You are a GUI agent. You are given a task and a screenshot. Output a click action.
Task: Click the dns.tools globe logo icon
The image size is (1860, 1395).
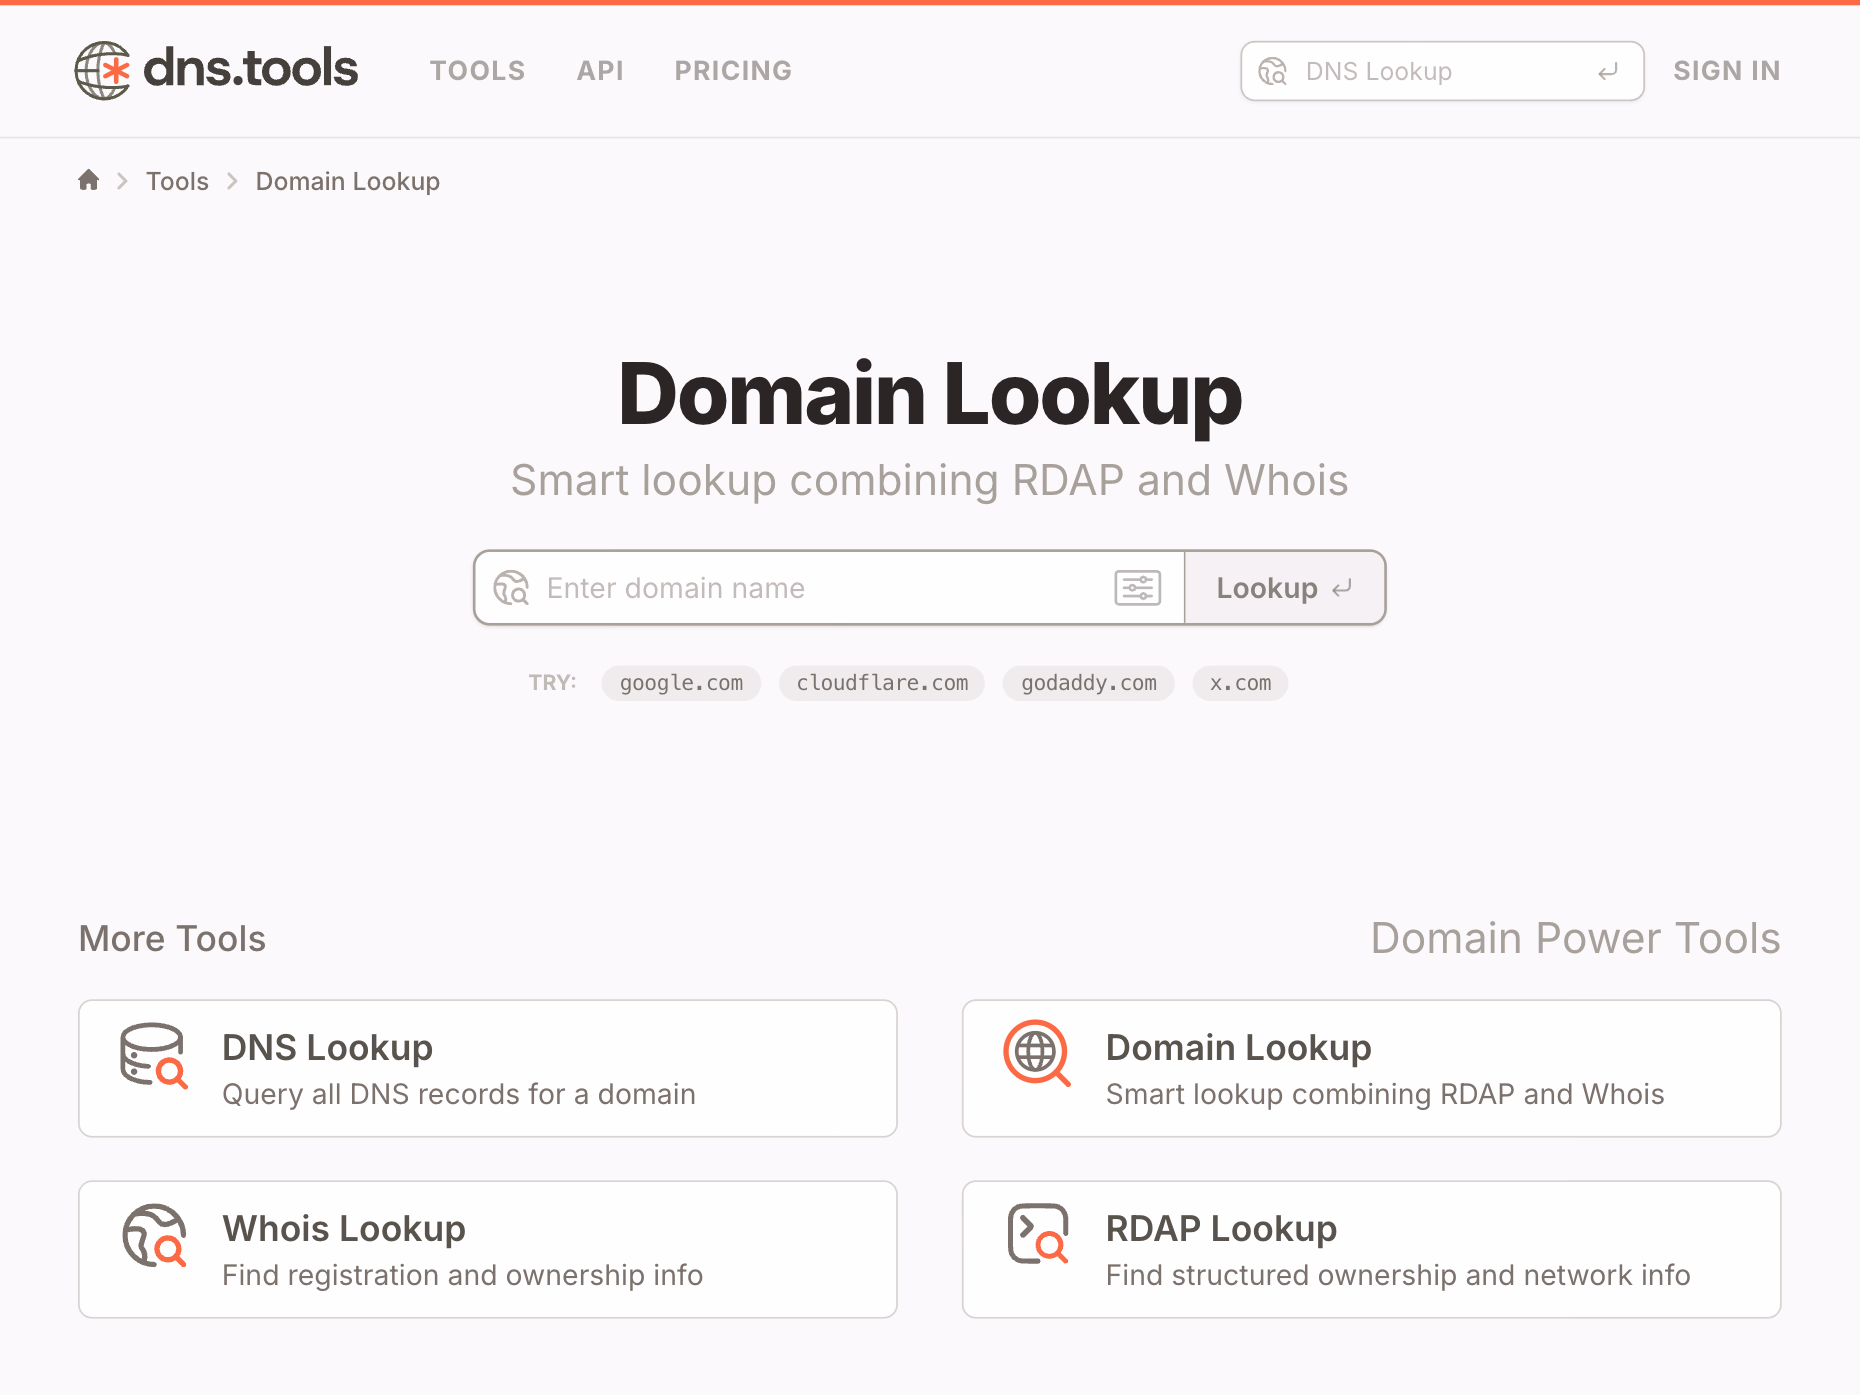[103, 70]
